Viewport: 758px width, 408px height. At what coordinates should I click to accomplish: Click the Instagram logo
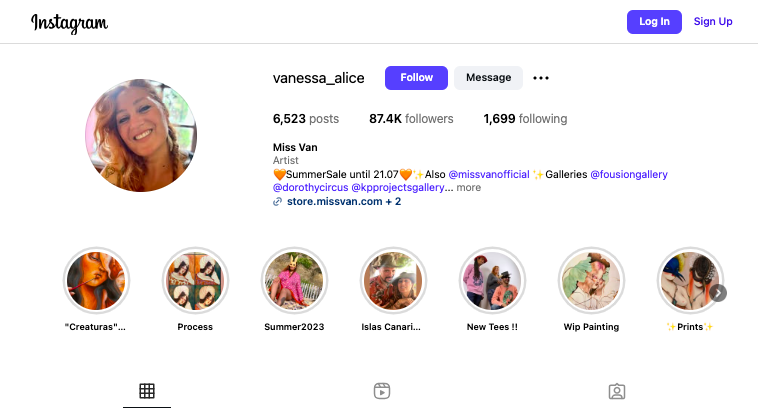click(x=70, y=23)
